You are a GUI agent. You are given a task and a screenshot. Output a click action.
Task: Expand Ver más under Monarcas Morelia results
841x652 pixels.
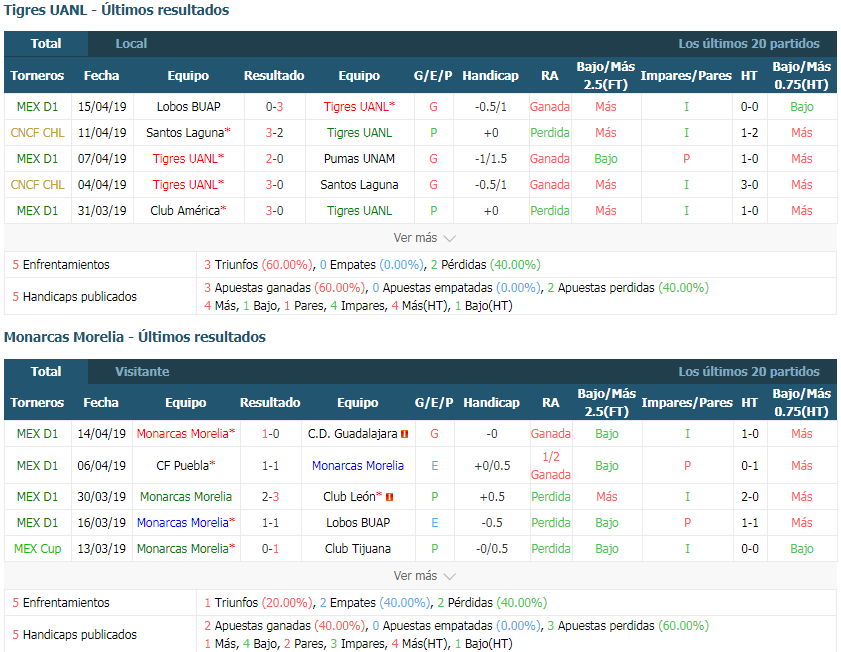pyautogui.click(x=424, y=575)
